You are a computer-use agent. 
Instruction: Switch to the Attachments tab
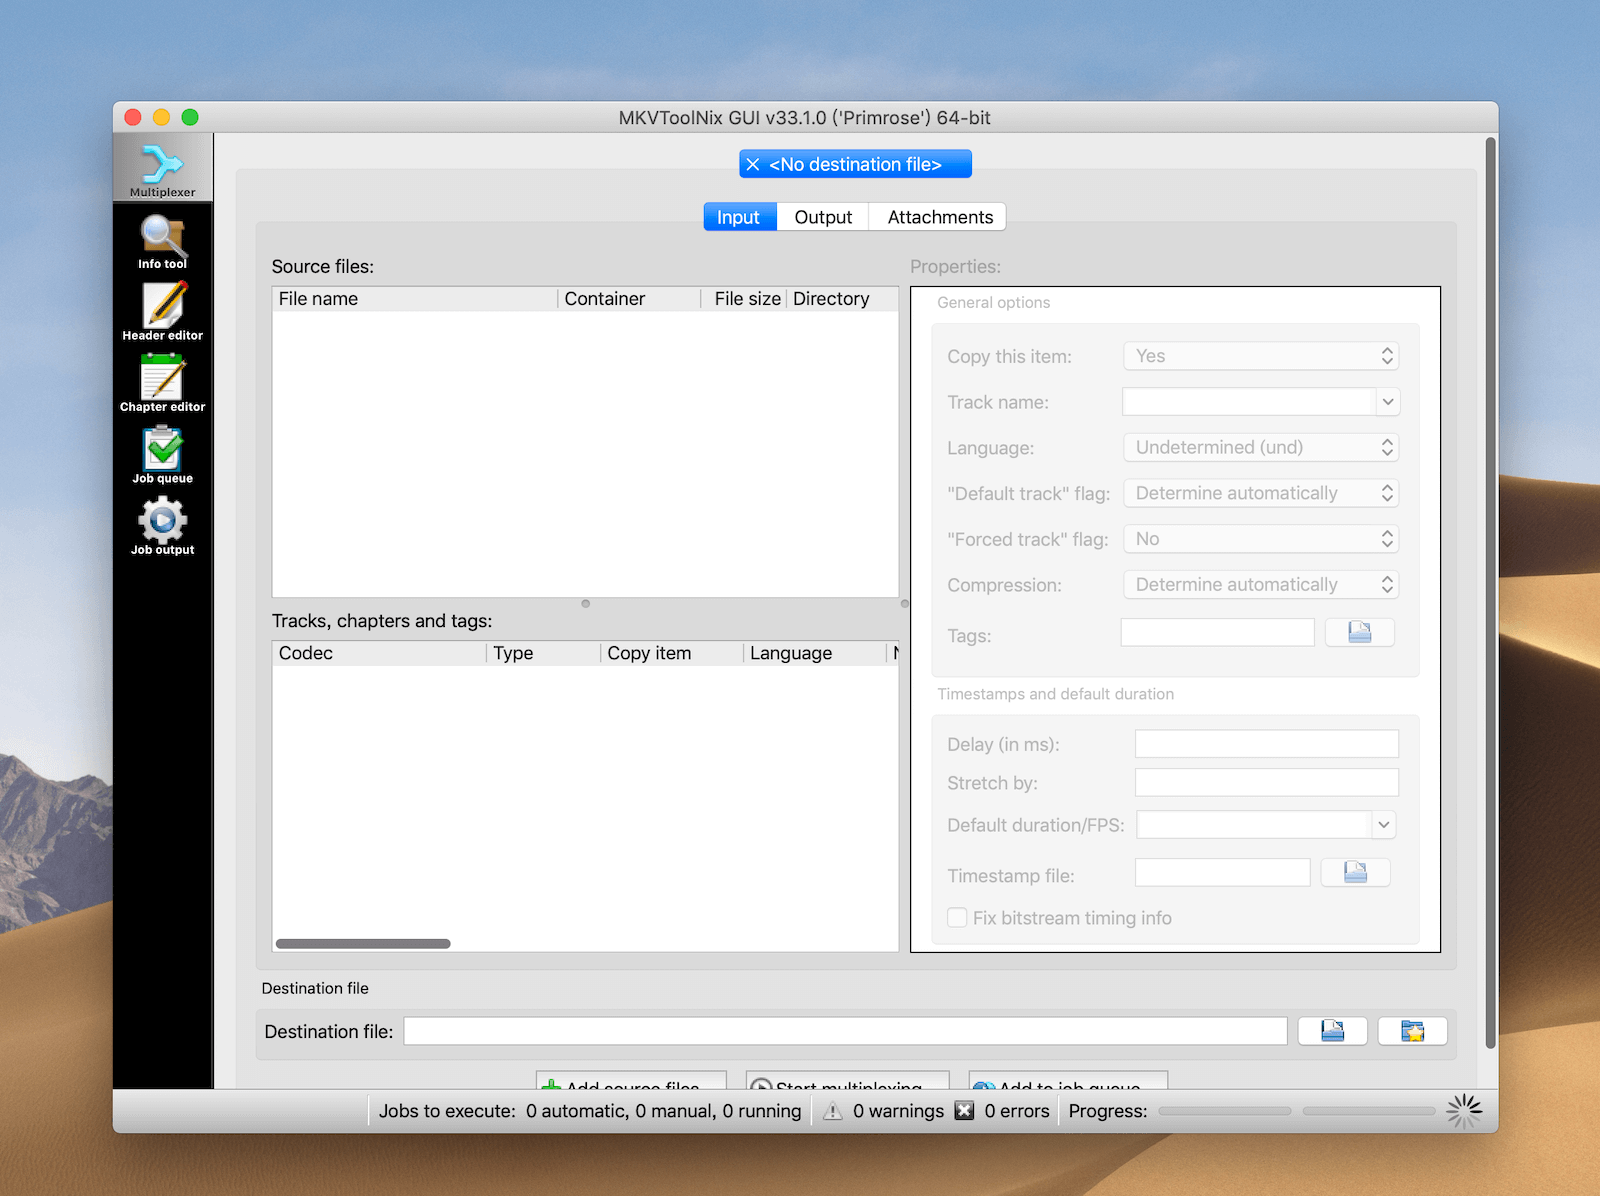940,217
